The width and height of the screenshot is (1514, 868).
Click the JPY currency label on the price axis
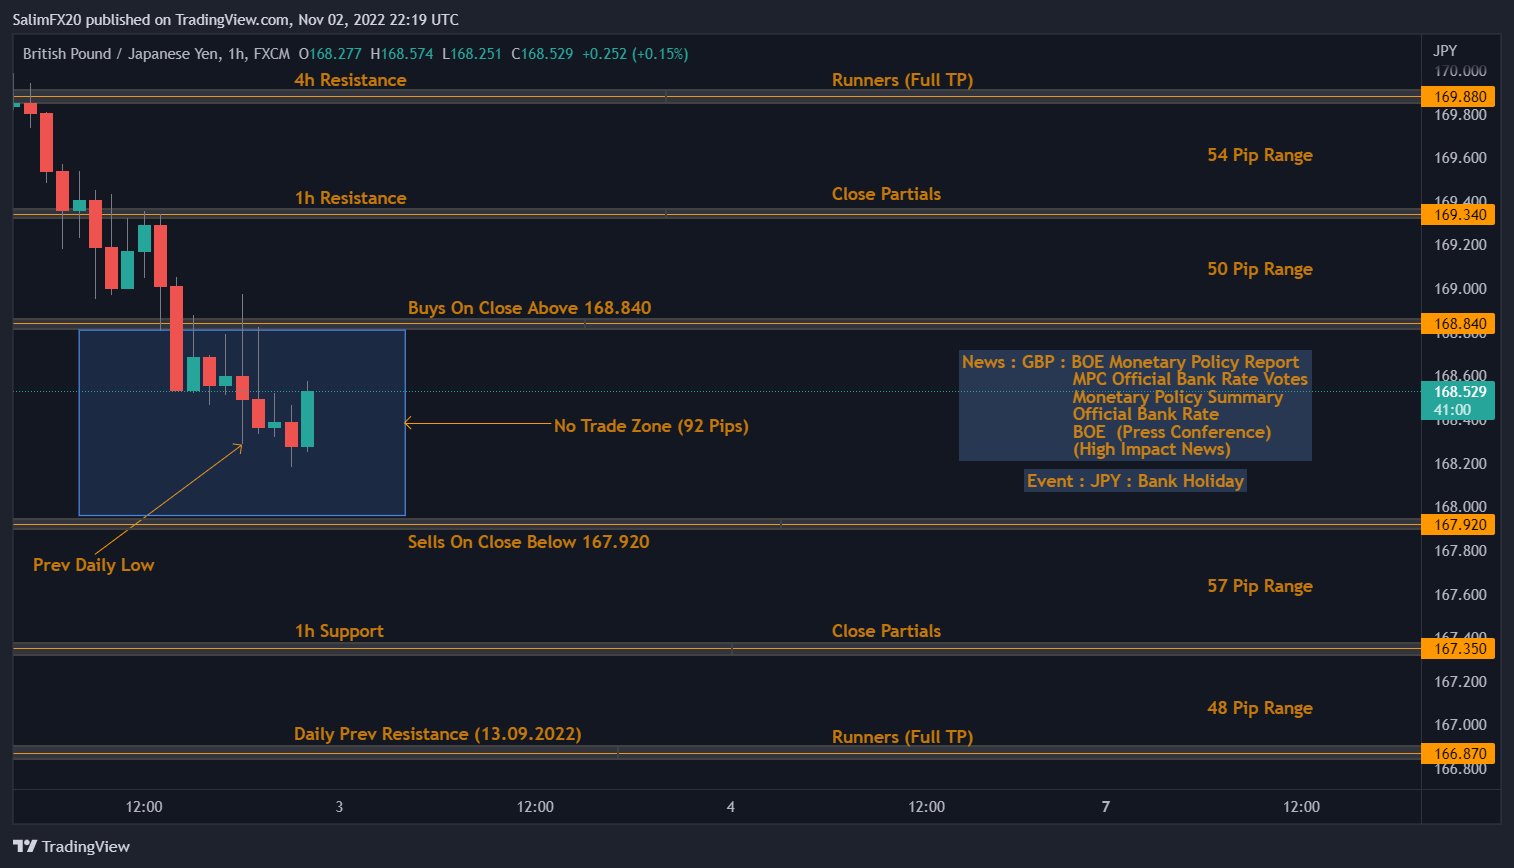pyautogui.click(x=1445, y=51)
